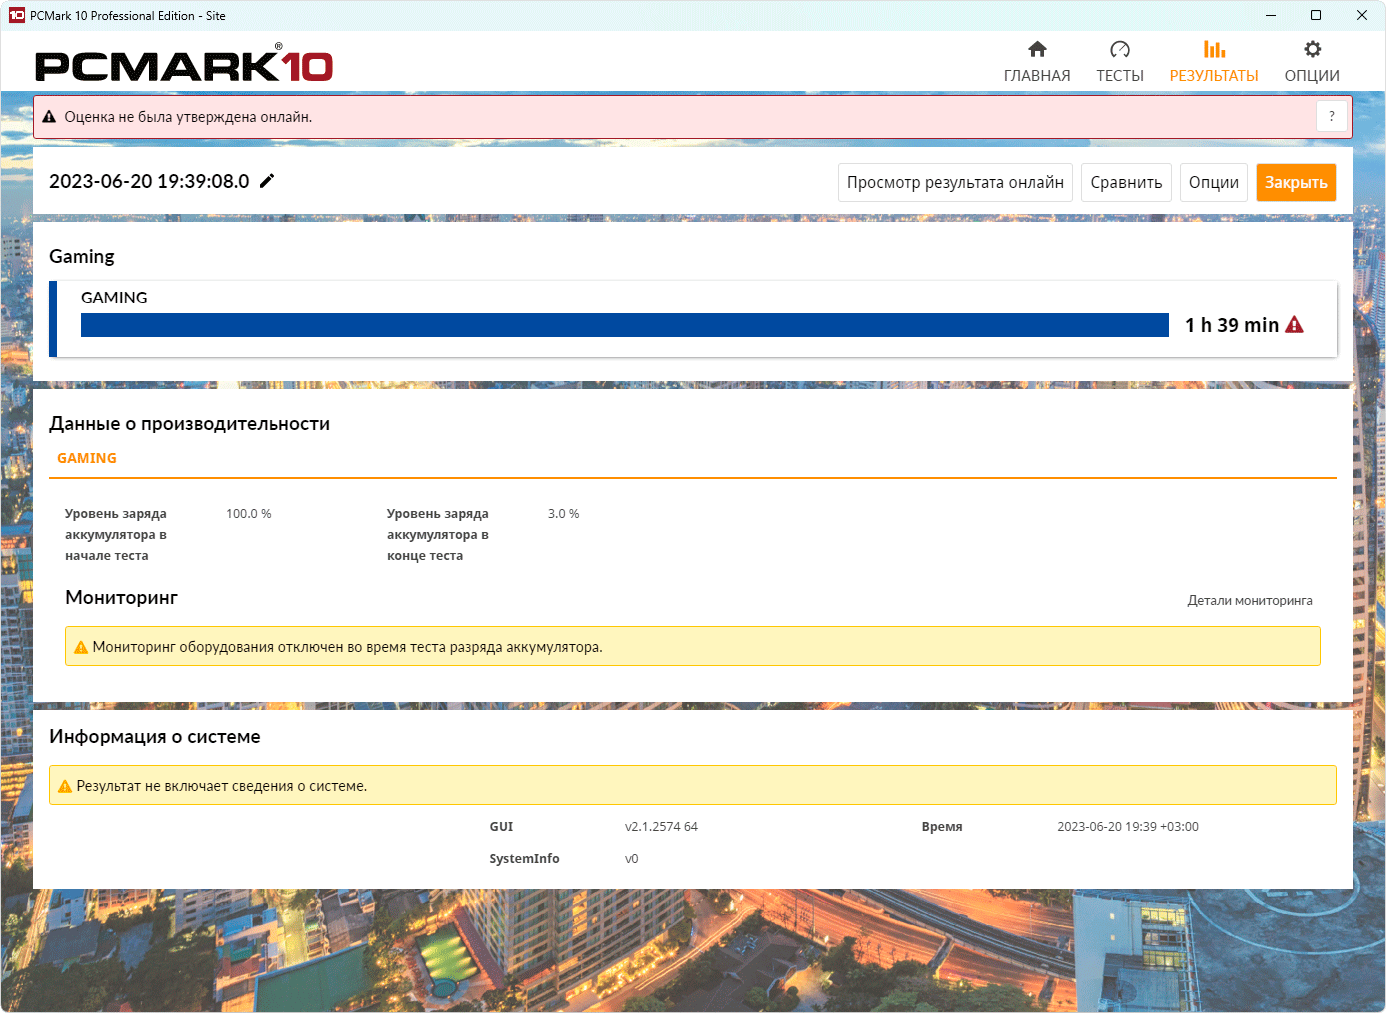The height and width of the screenshot is (1013, 1386).
Task: Click the GUI label in system info
Action: pyautogui.click(x=501, y=827)
